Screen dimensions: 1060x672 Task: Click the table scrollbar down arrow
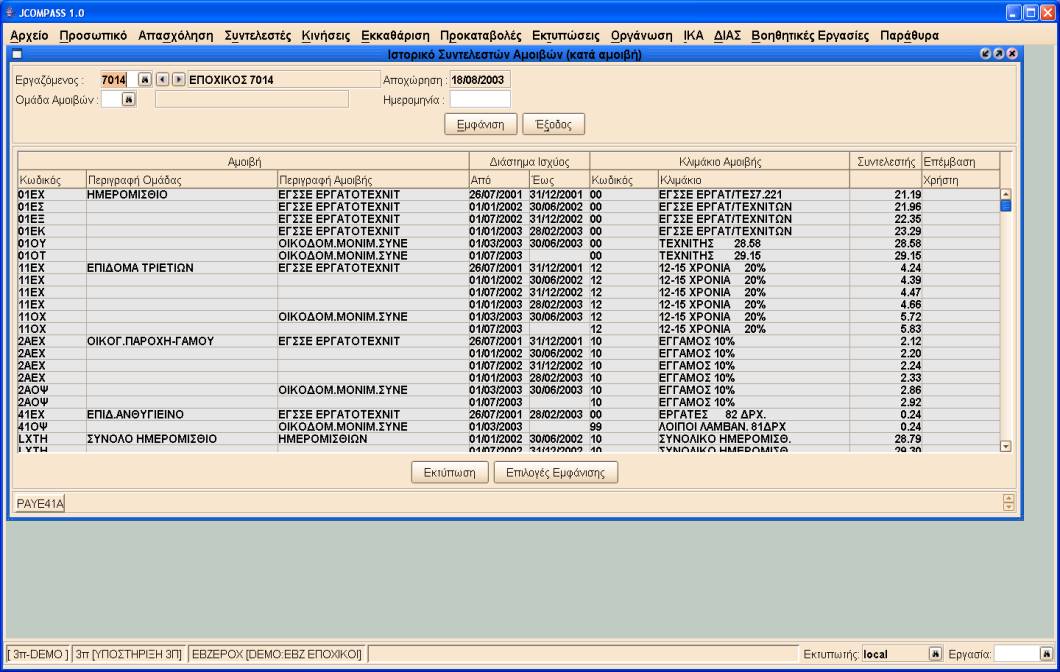click(1005, 446)
